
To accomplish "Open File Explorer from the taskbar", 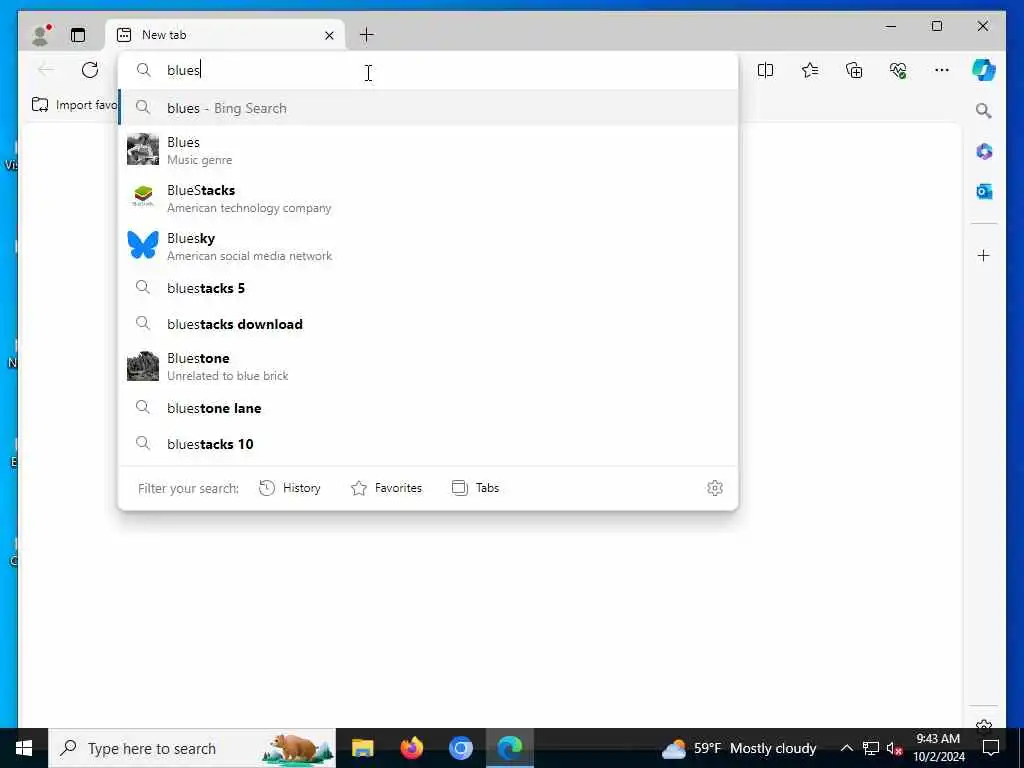I will tap(362, 748).
